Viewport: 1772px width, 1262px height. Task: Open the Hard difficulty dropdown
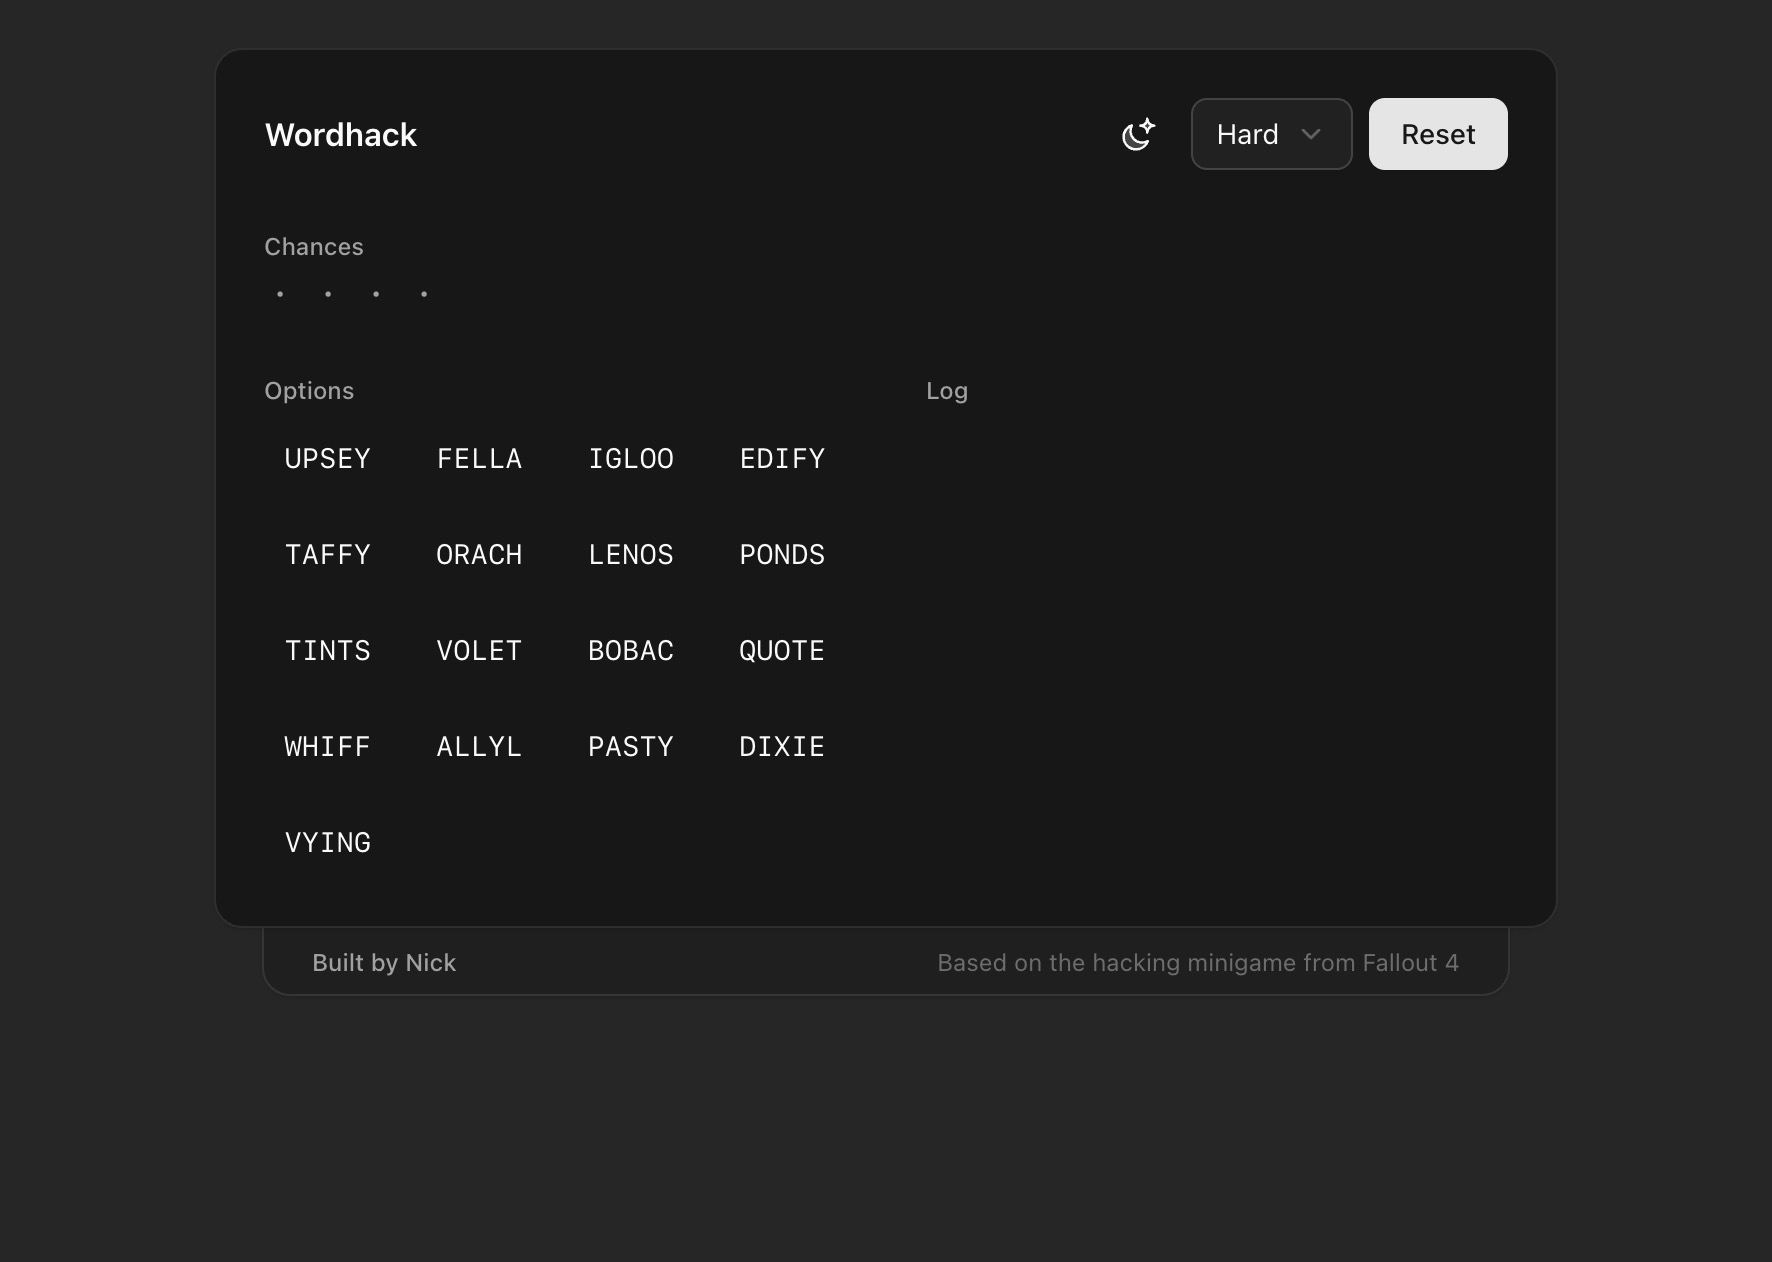point(1271,134)
